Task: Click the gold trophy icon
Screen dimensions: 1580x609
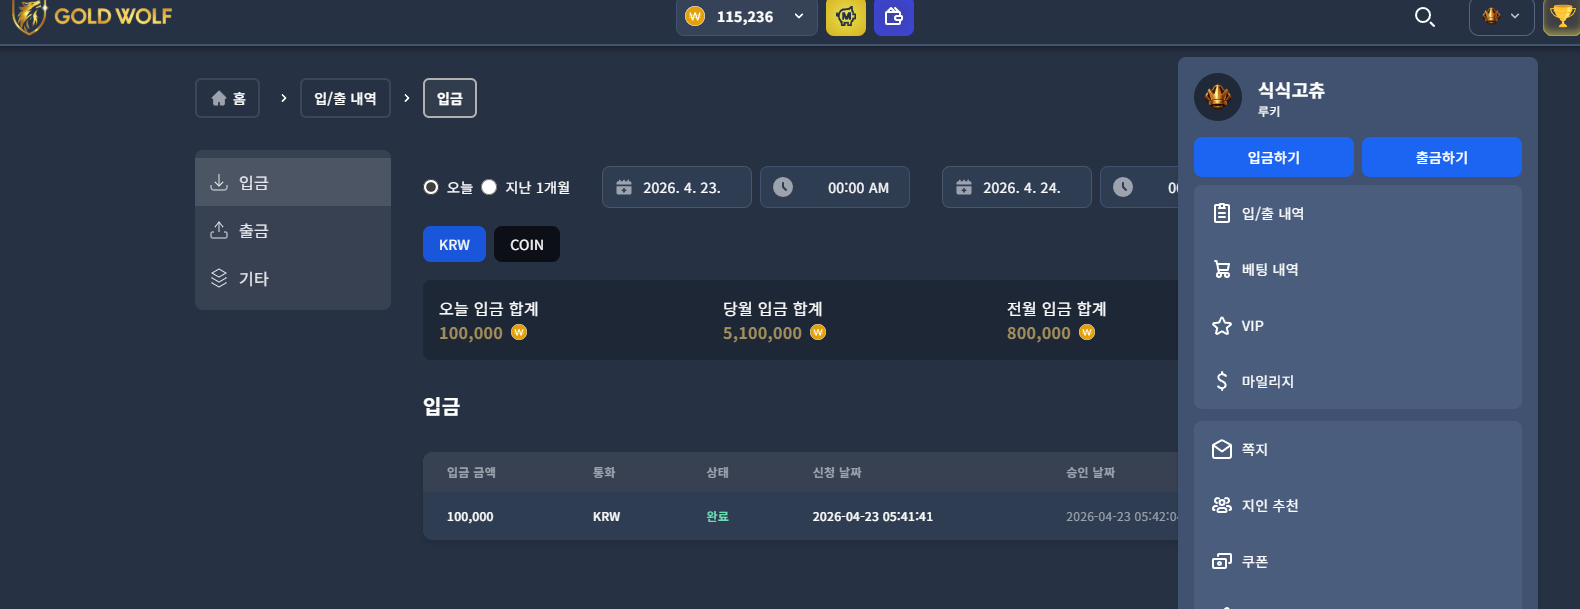Action: (1562, 16)
